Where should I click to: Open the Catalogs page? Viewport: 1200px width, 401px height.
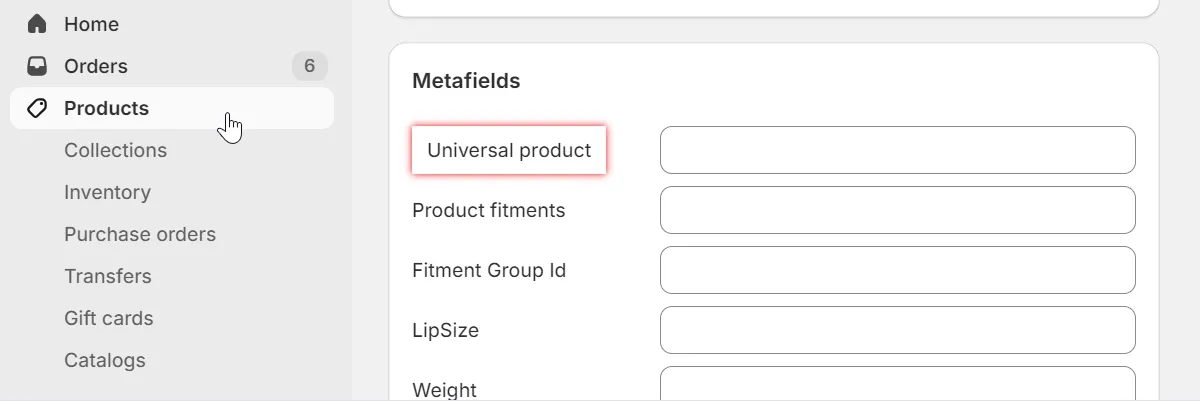pos(105,360)
